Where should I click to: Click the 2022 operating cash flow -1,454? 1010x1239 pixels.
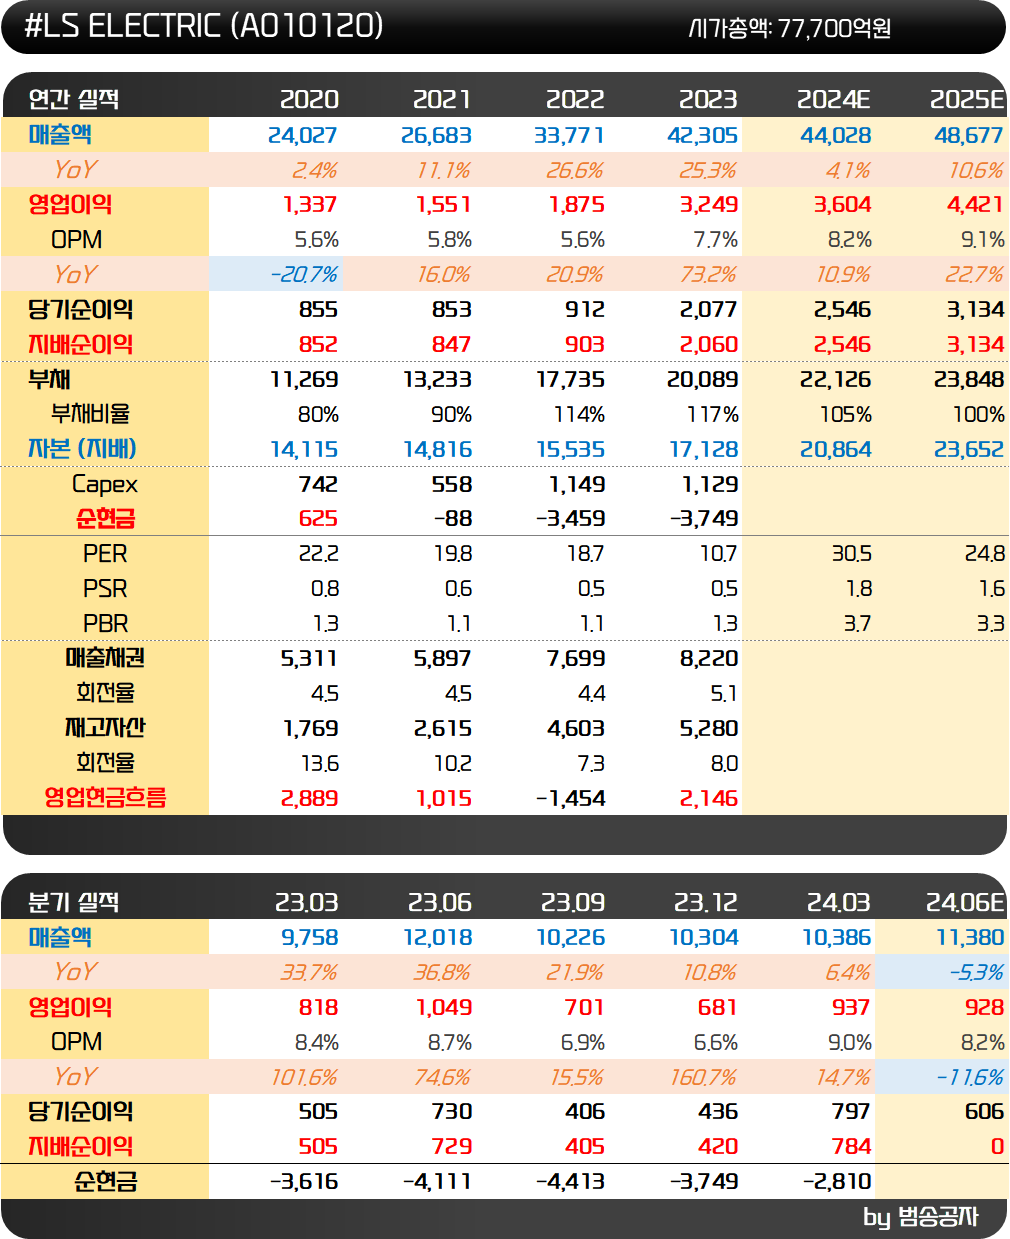(570, 798)
